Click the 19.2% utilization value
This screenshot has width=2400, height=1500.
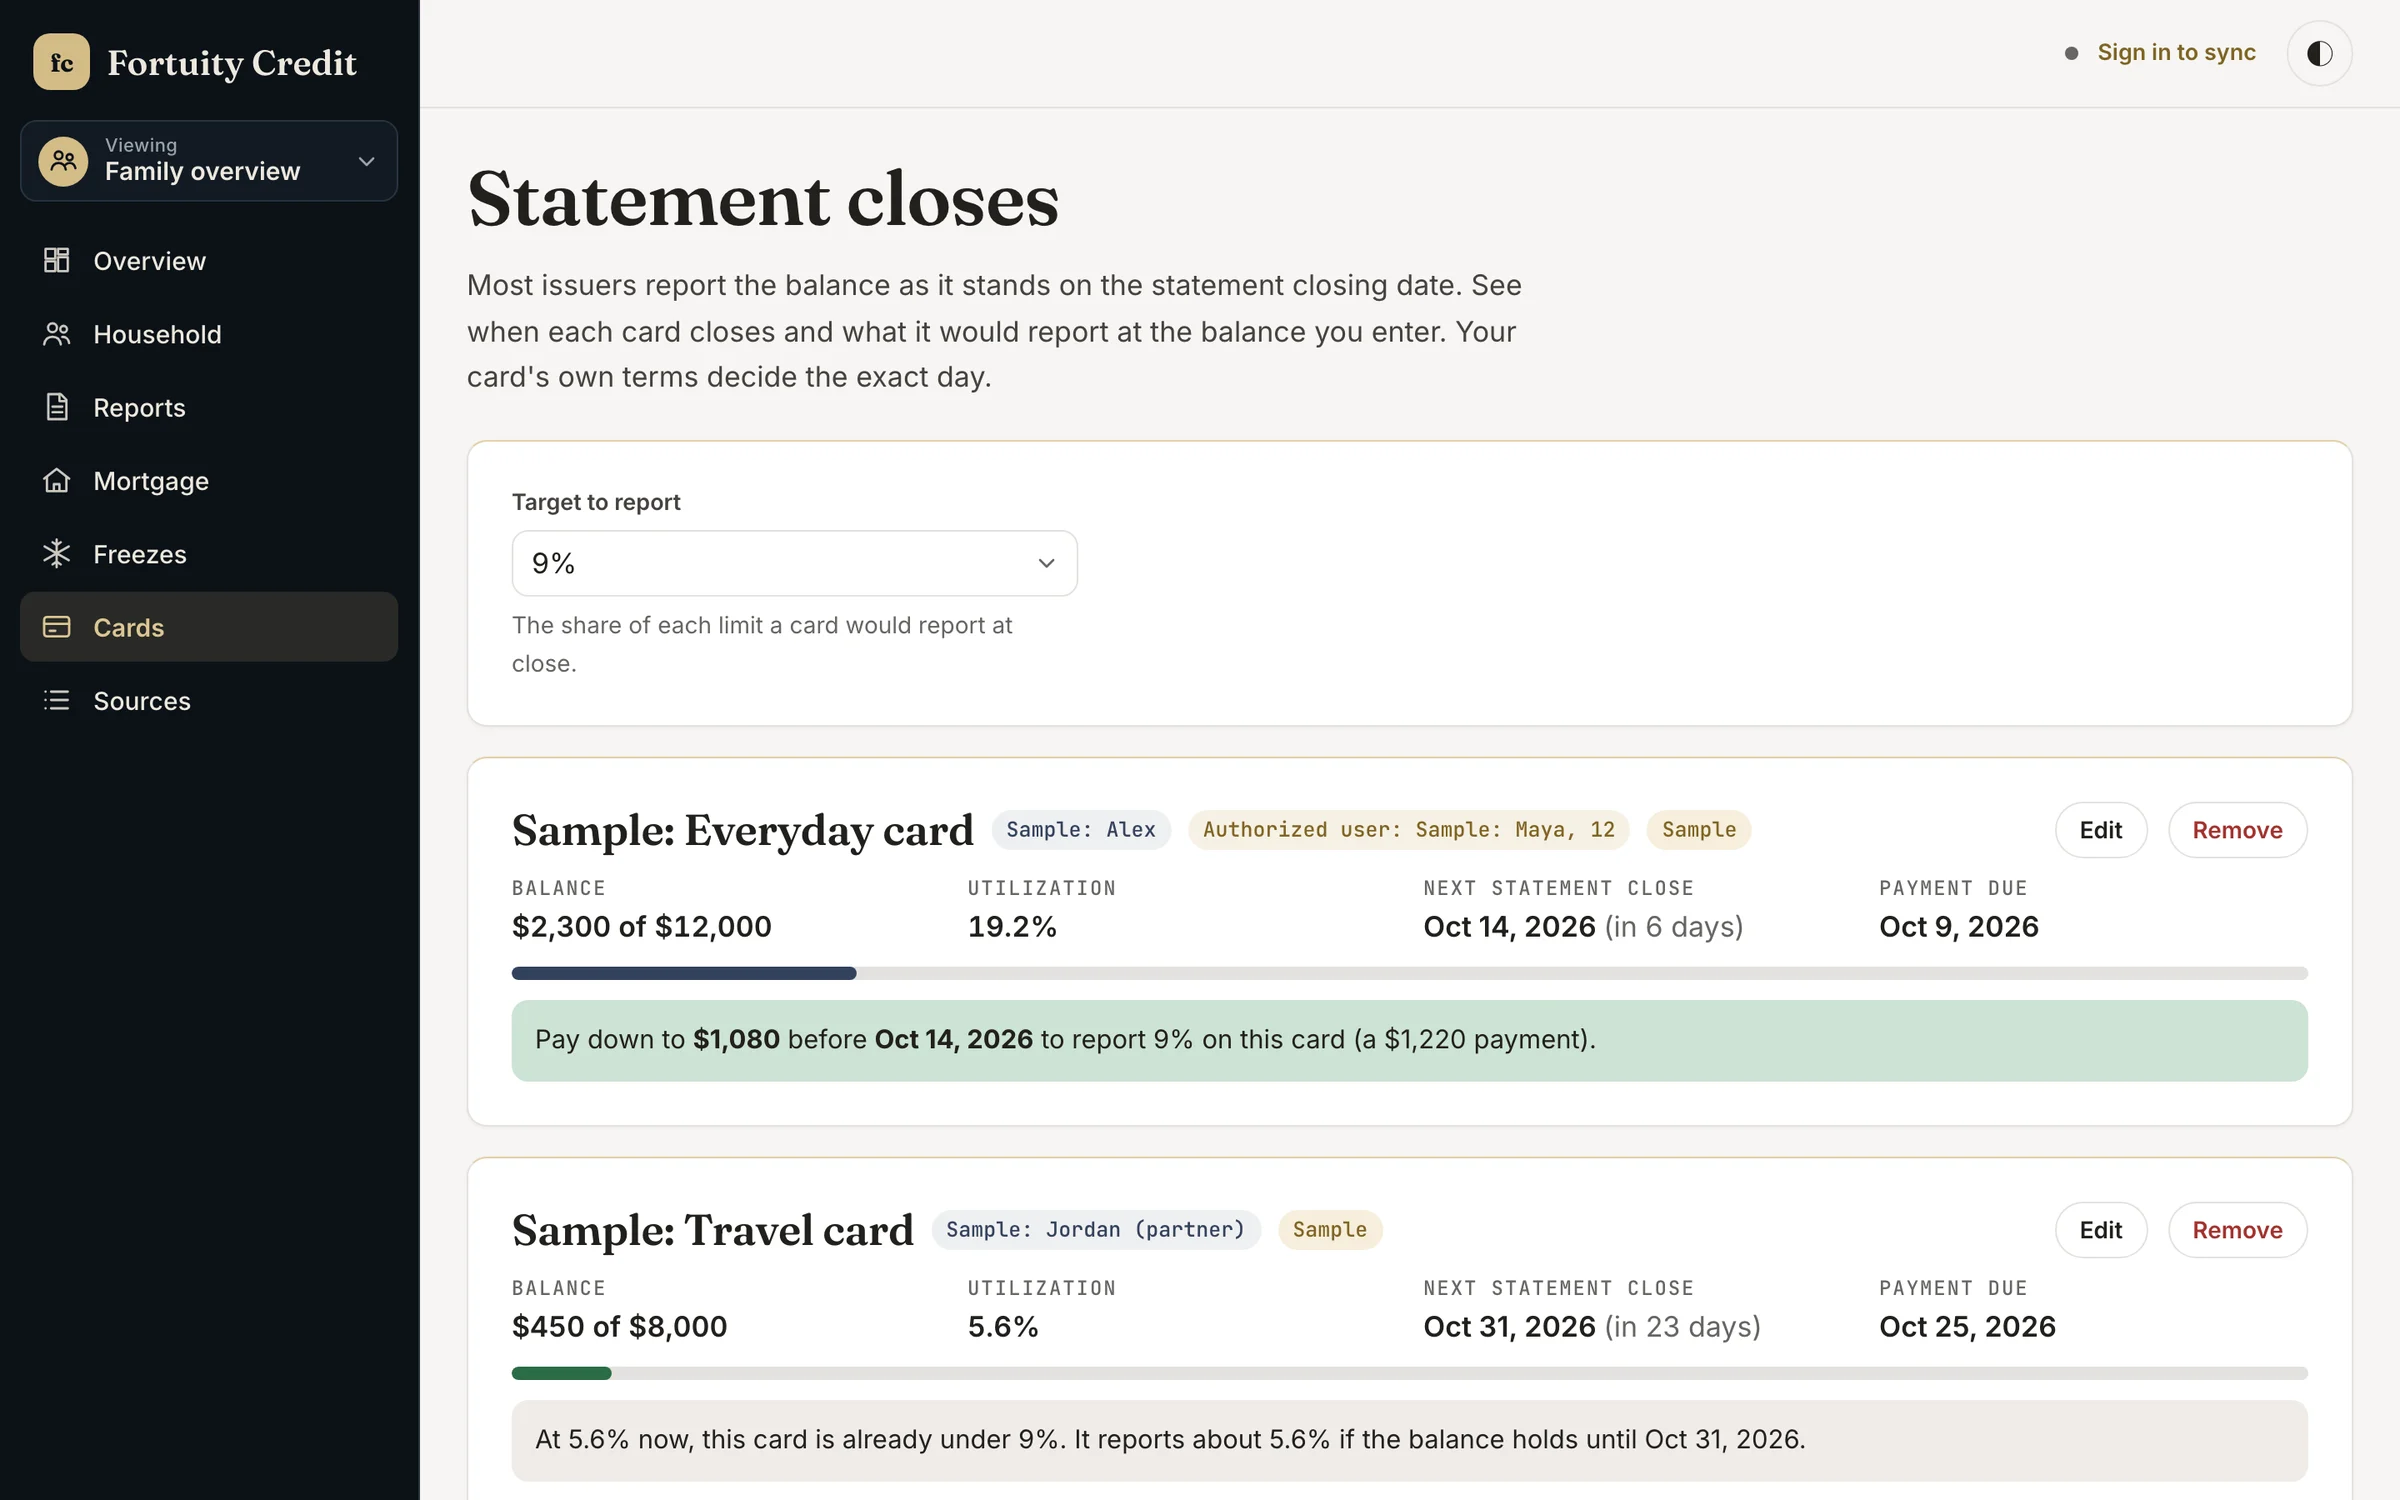point(1012,926)
